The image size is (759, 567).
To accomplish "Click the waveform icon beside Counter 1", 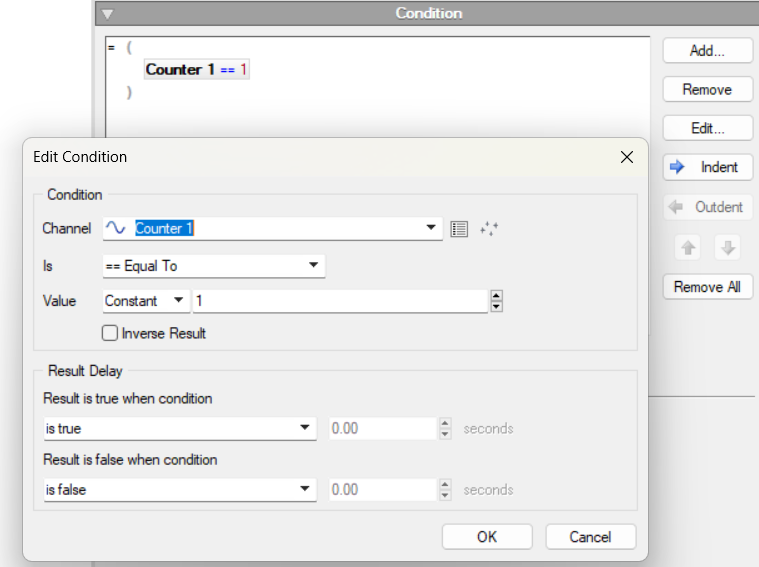I will [x=116, y=229].
